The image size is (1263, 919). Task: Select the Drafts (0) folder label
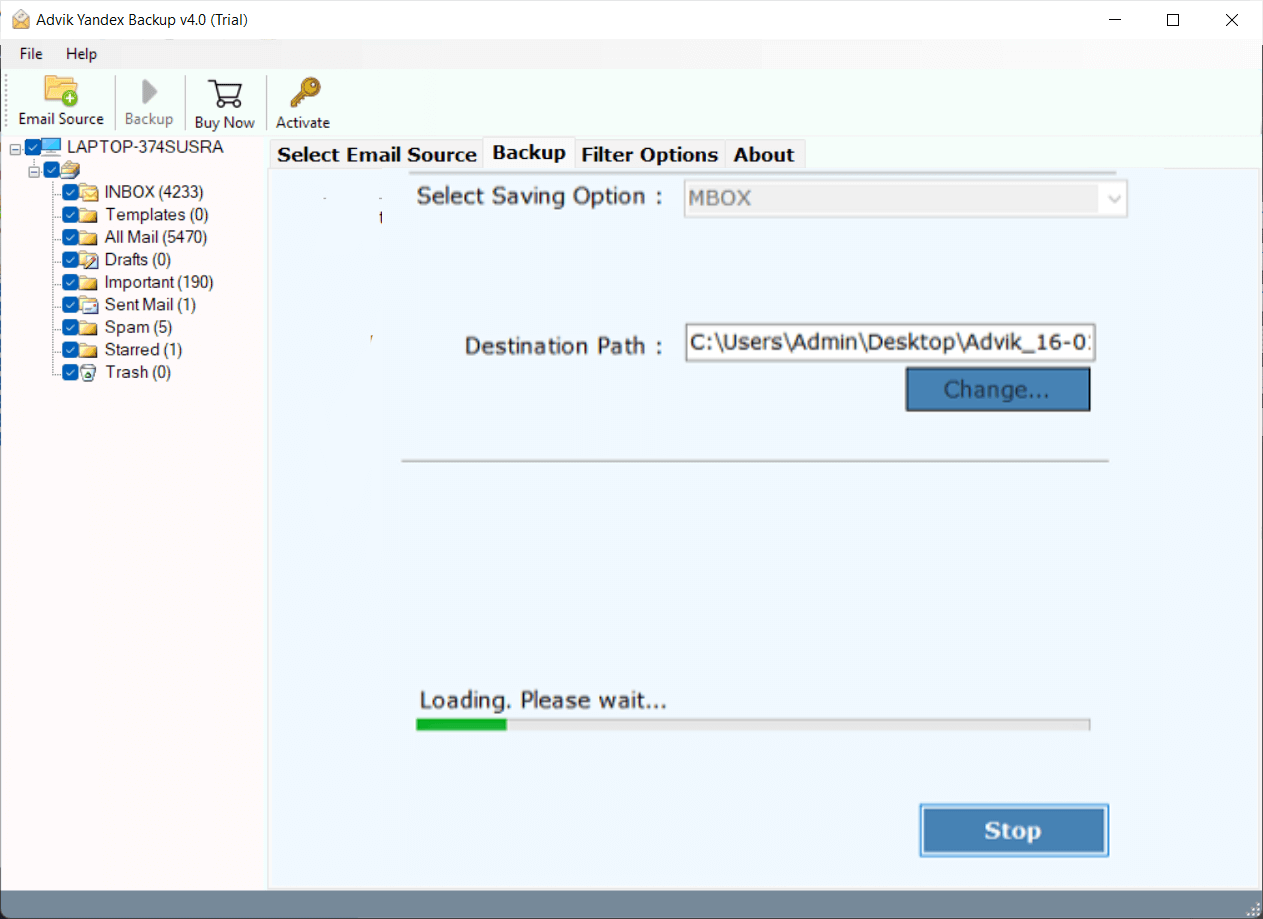[x=137, y=260]
